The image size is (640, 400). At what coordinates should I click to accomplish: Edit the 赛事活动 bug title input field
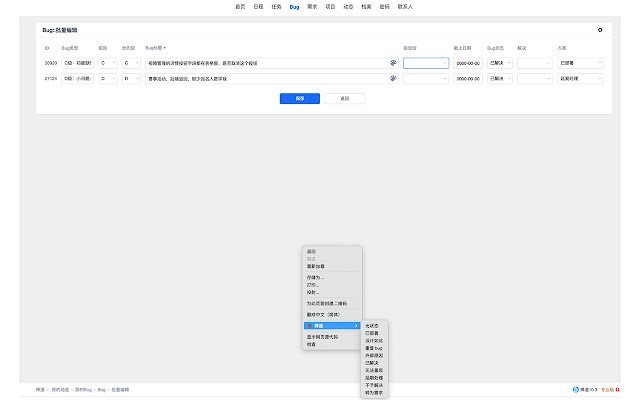266,78
